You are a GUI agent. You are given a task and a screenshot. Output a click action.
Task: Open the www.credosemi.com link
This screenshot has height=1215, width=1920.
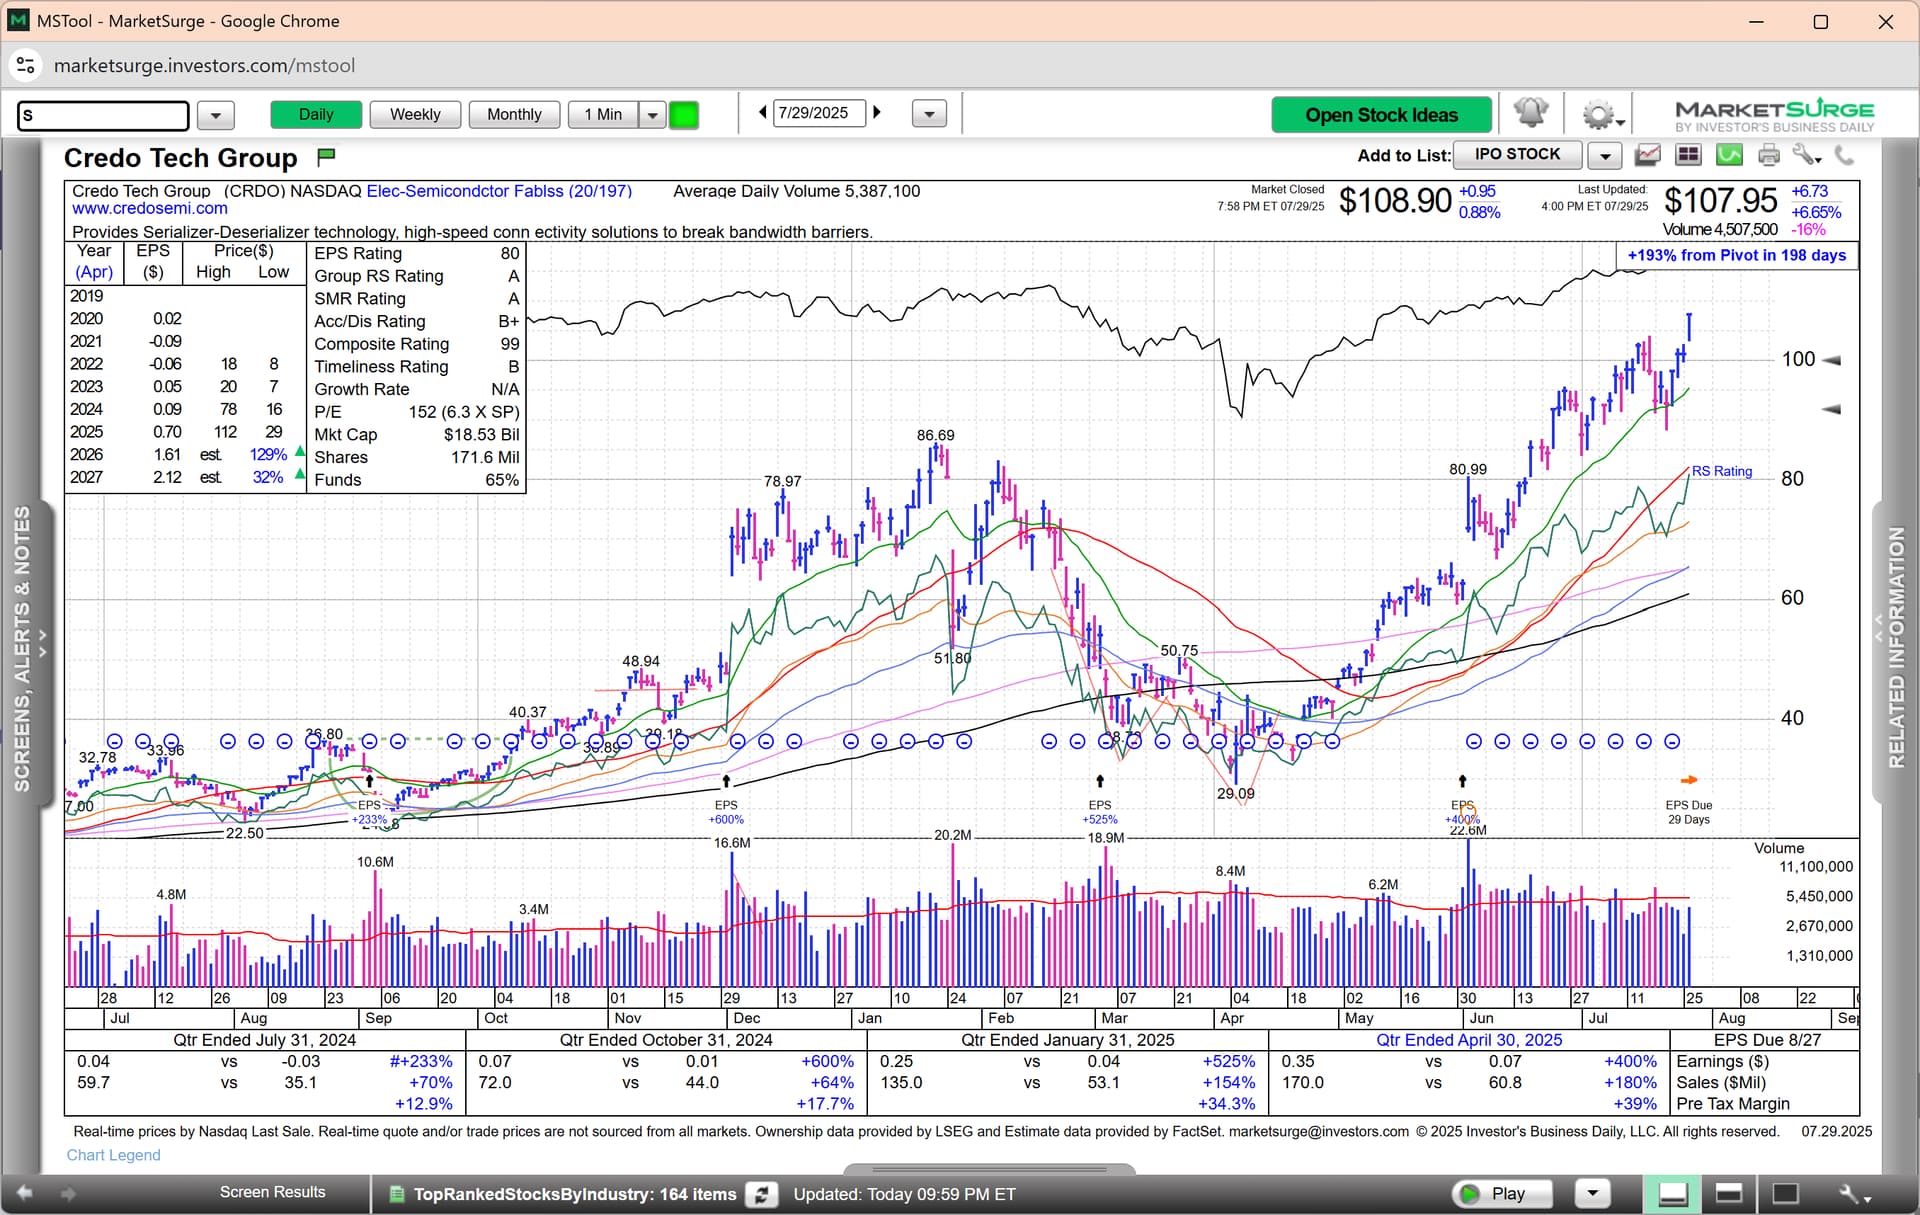tap(150, 209)
